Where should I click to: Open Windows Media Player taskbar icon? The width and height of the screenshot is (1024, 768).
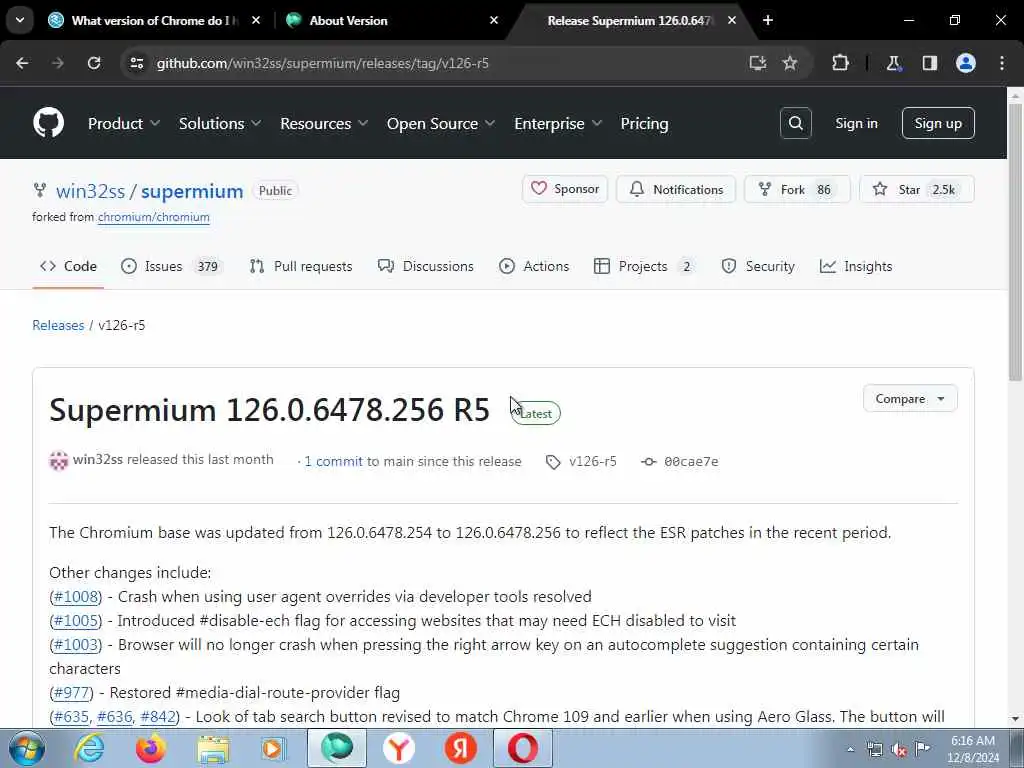point(274,748)
